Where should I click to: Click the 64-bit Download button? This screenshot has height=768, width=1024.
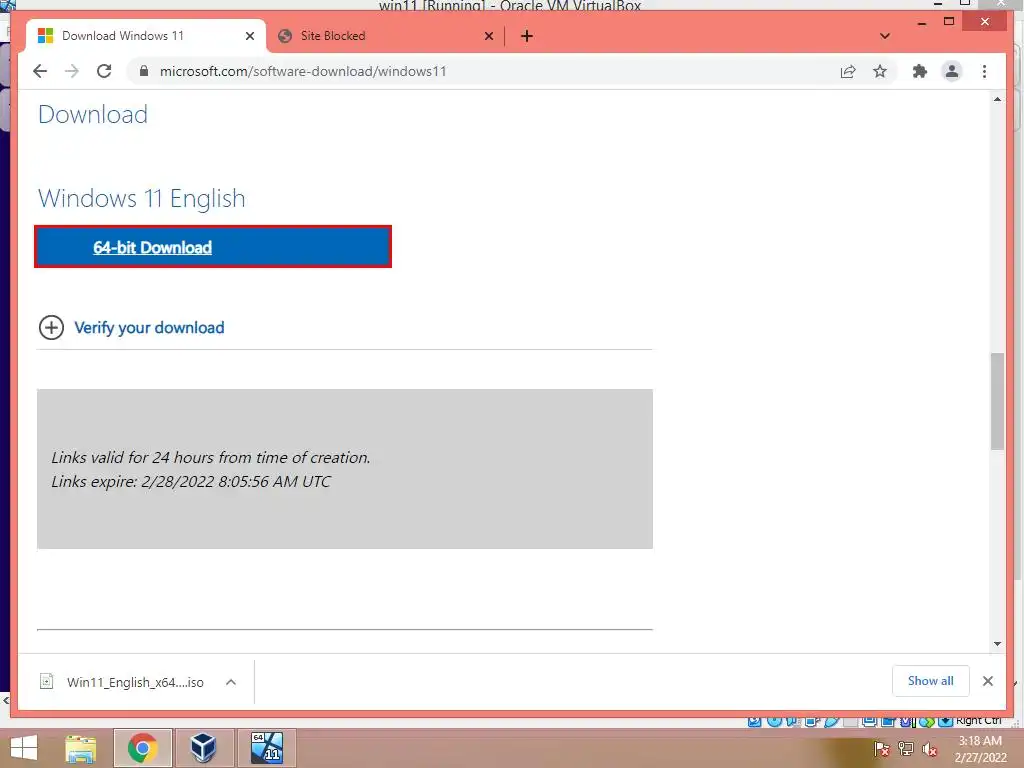(213, 247)
